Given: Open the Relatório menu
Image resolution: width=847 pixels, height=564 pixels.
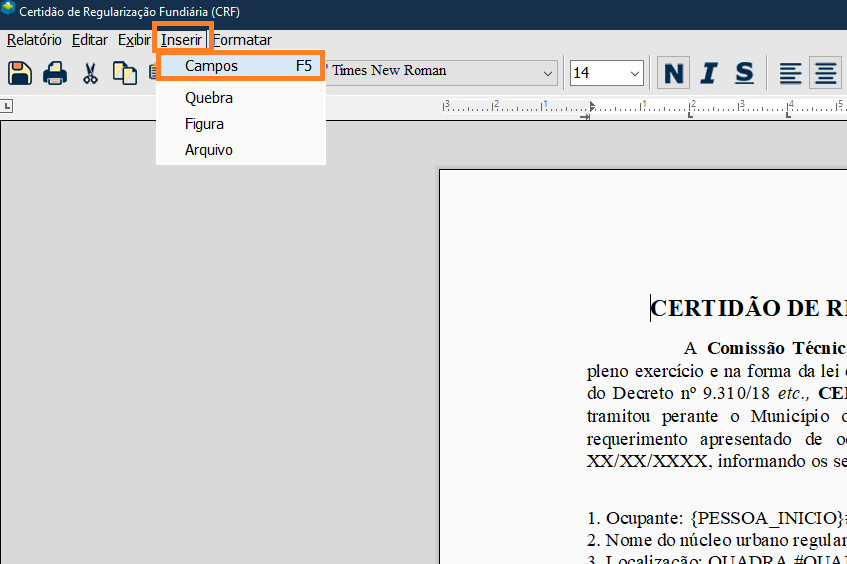Looking at the screenshot, I should coord(34,40).
